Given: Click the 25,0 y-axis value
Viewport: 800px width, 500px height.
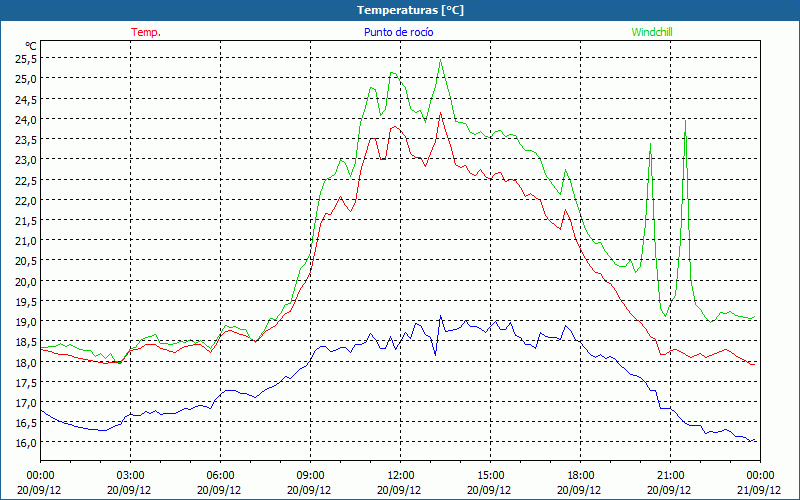Looking at the screenshot, I should click(26, 79).
